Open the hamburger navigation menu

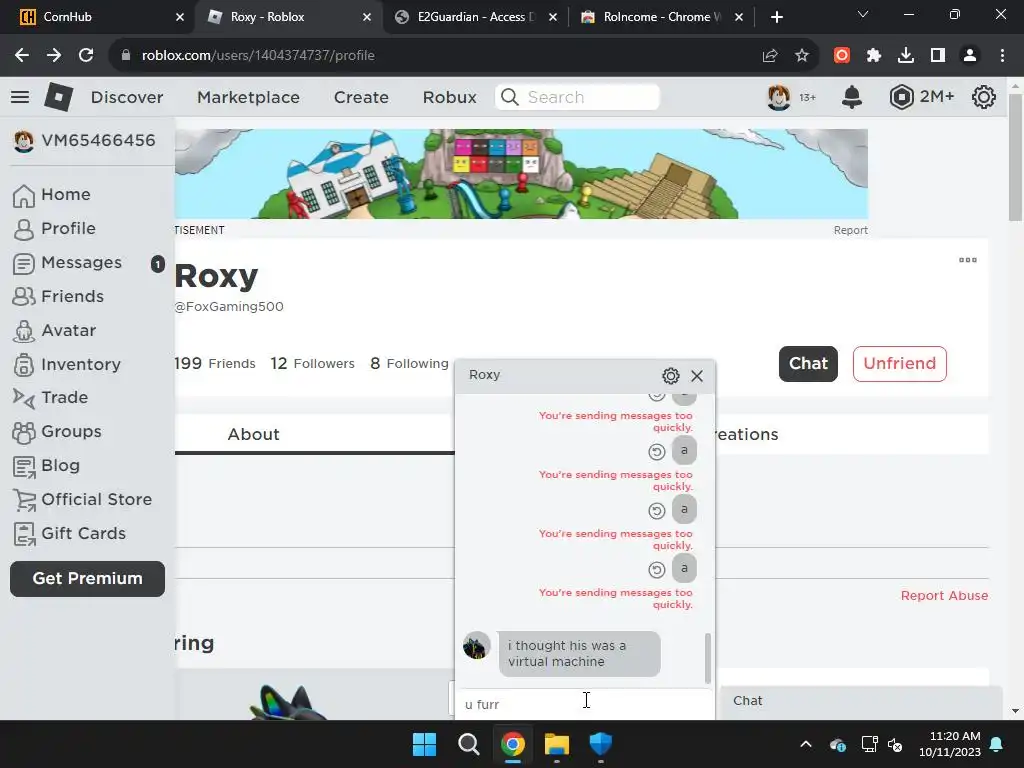point(20,97)
